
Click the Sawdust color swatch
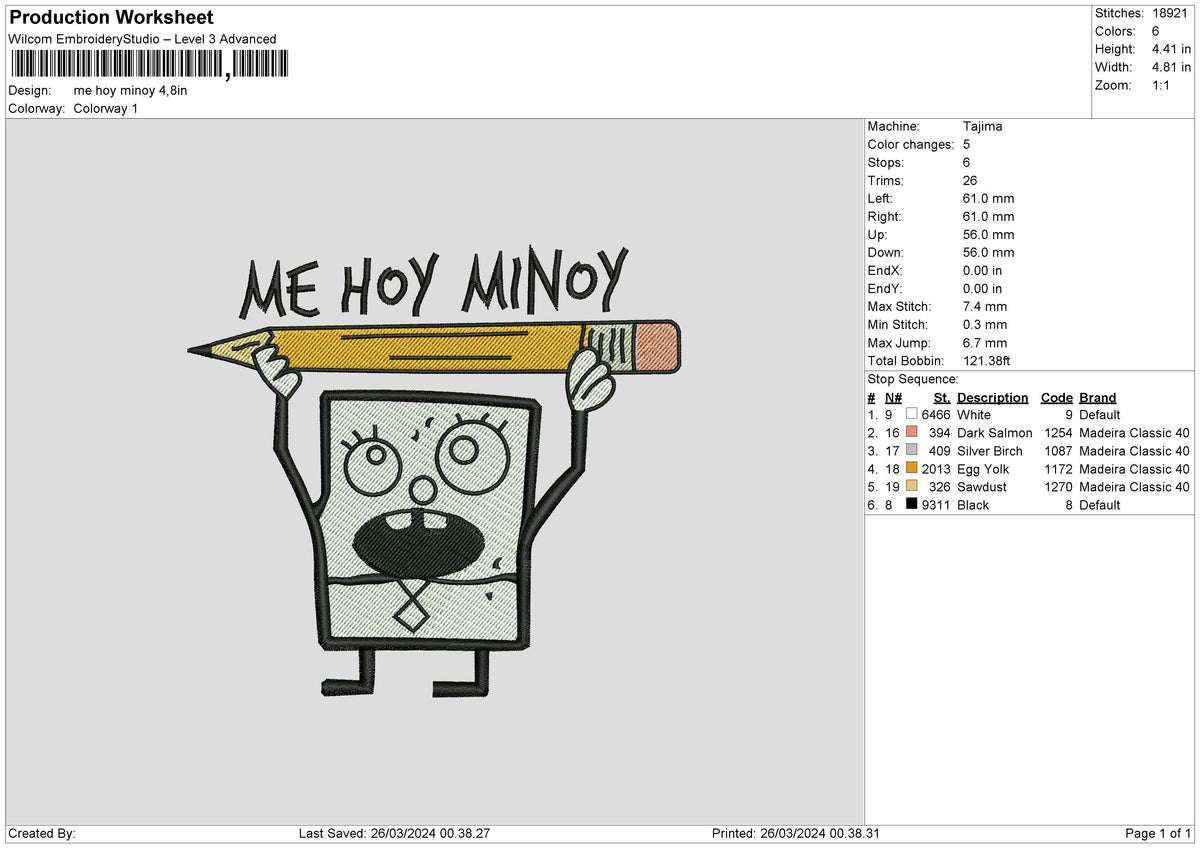[x=911, y=486]
